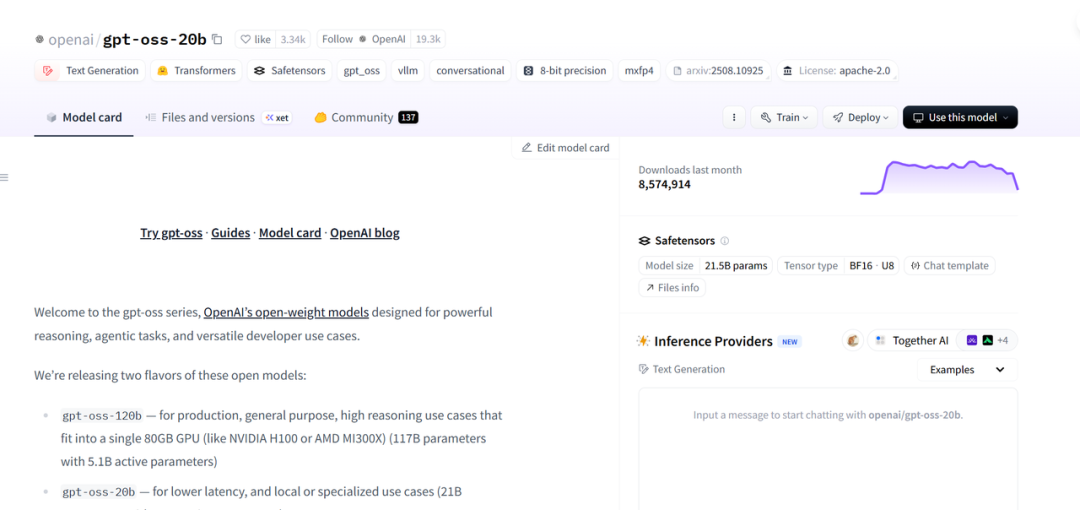Expand the Use this model dropdown
1080x510 pixels.
[960, 117]
